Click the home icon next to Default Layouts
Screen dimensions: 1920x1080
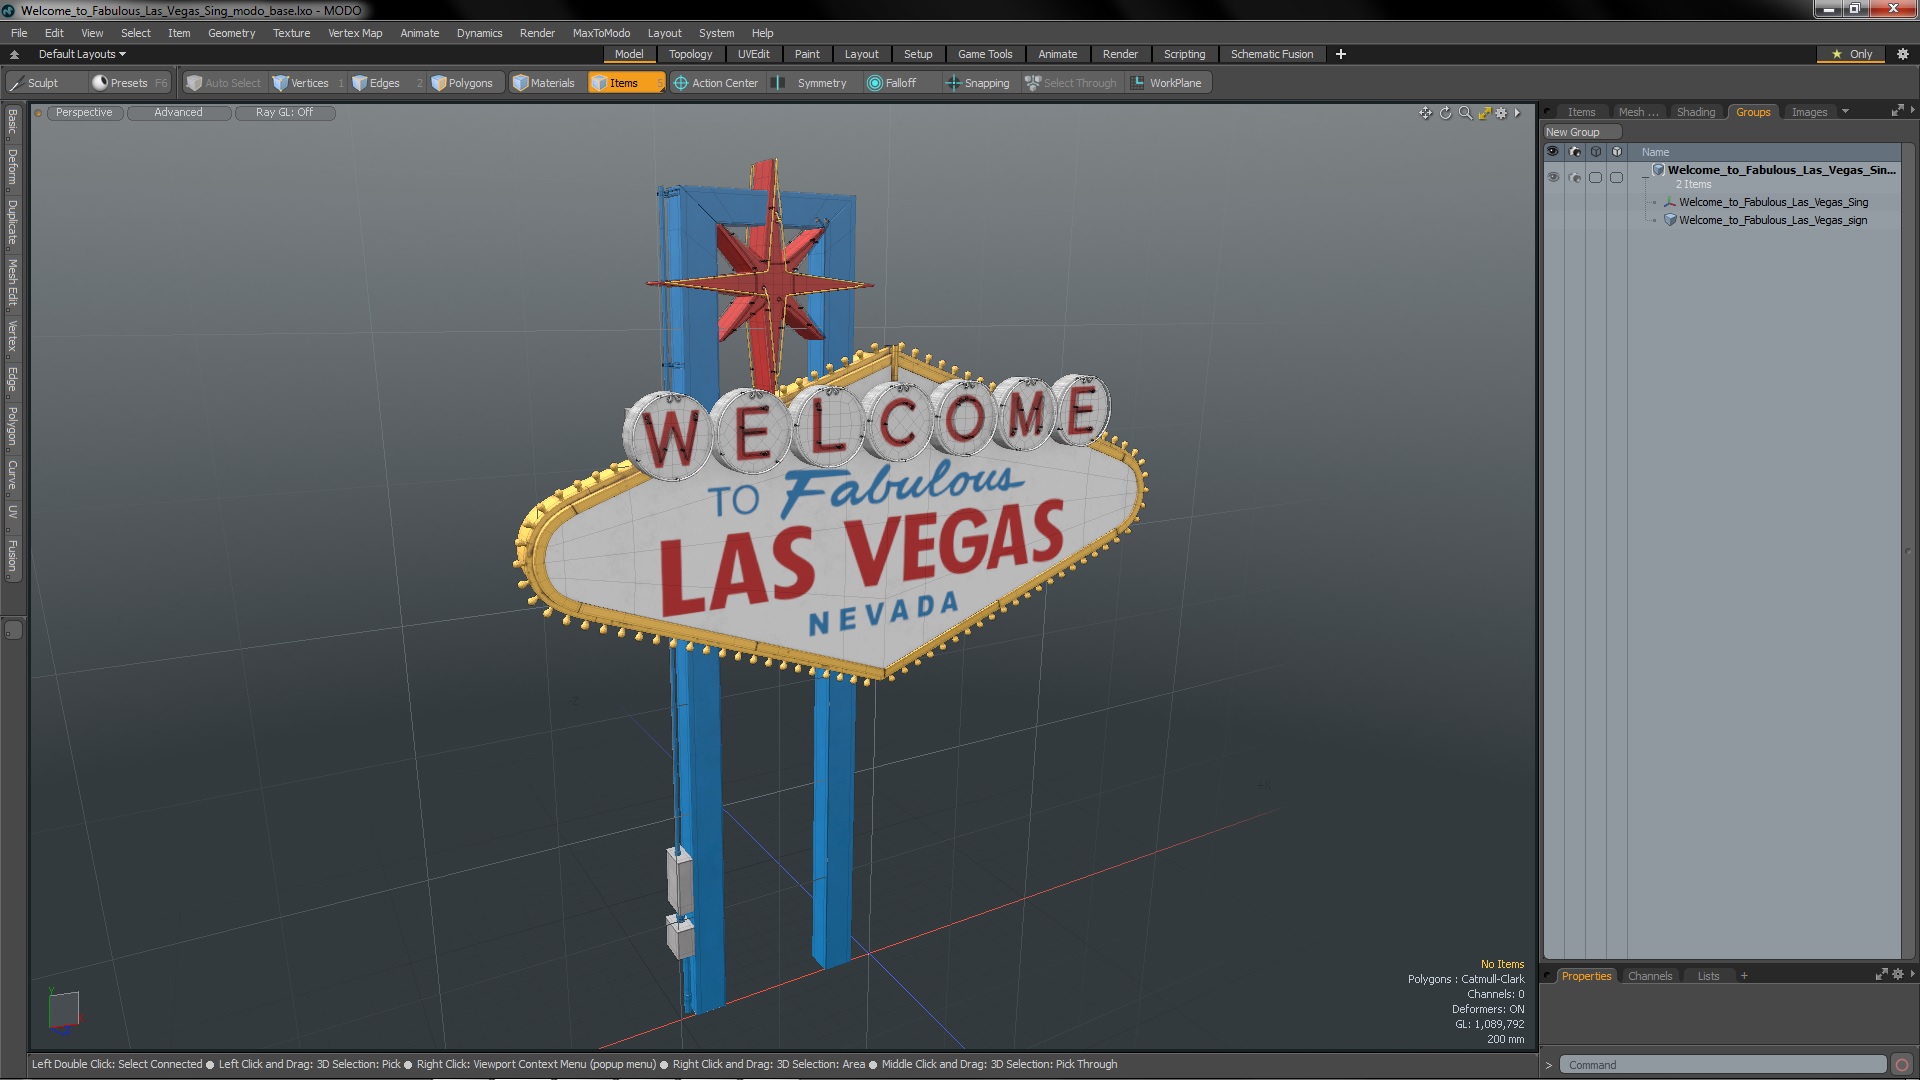pyautogui.click(x=14, y=54)
